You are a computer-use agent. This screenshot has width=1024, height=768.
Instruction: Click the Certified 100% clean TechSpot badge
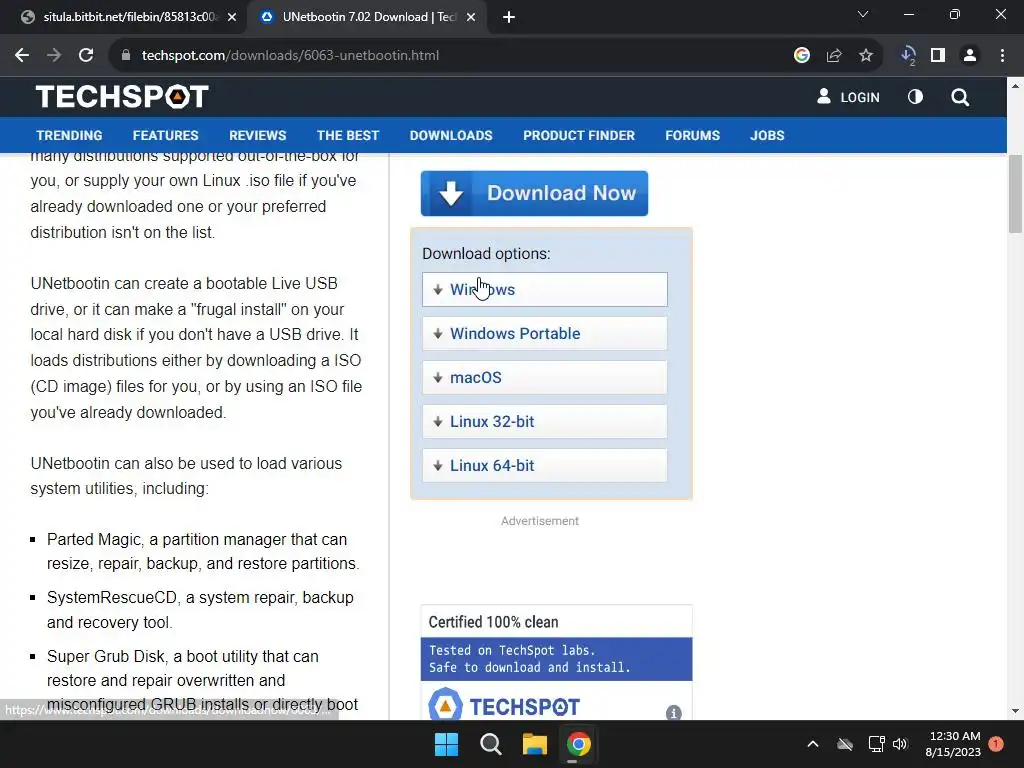click(556, 662)
